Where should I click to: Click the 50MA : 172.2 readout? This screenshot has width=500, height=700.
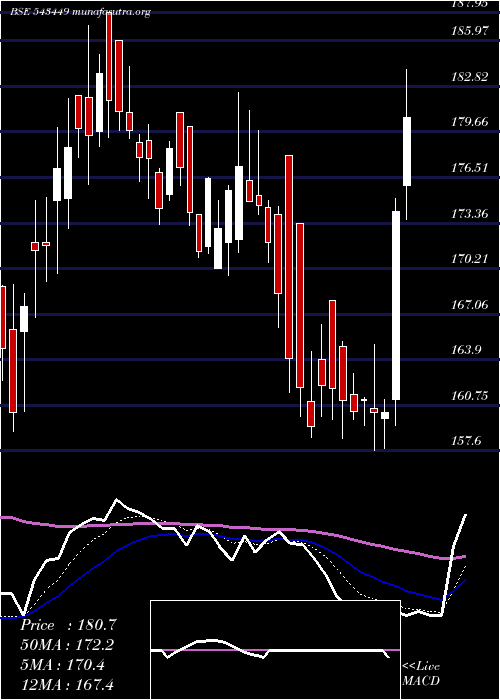(x=67, y=645)
